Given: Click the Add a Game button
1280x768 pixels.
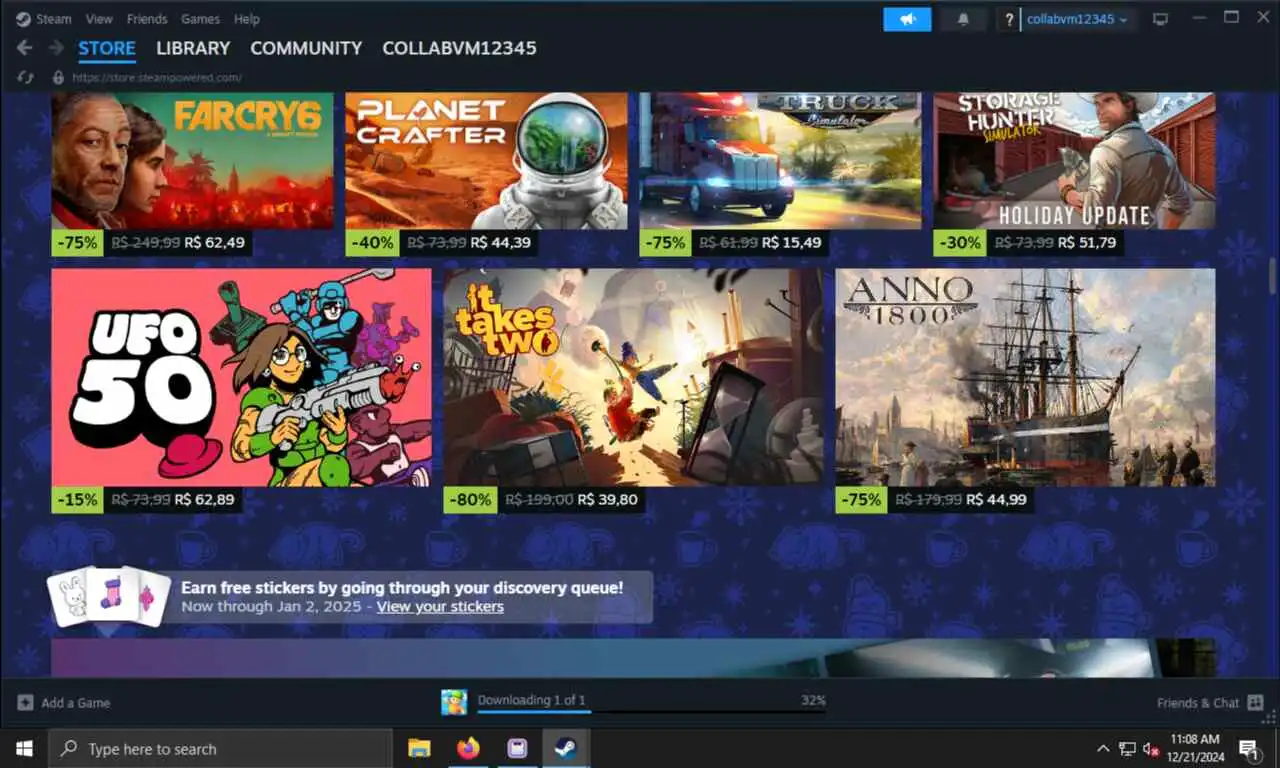Looking at the screenshot, I should (x=64, y=703).
